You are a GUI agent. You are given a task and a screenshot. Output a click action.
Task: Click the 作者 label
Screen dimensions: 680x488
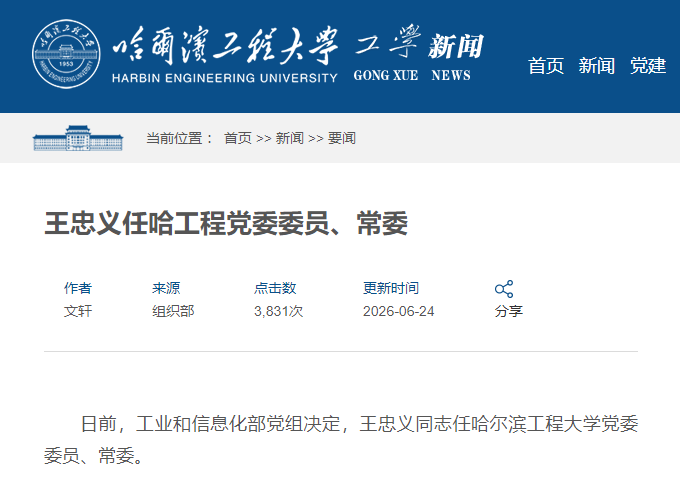78,288
